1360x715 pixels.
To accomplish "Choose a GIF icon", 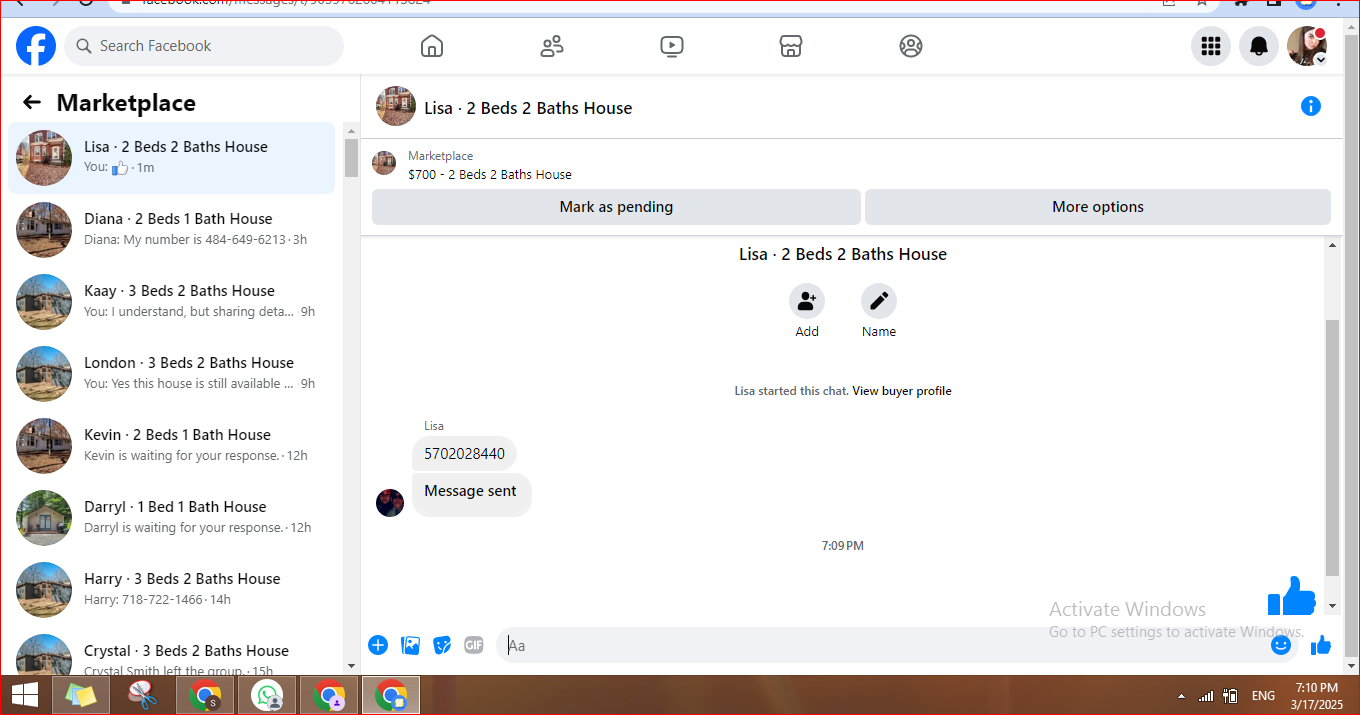I will tap(474, 645).
